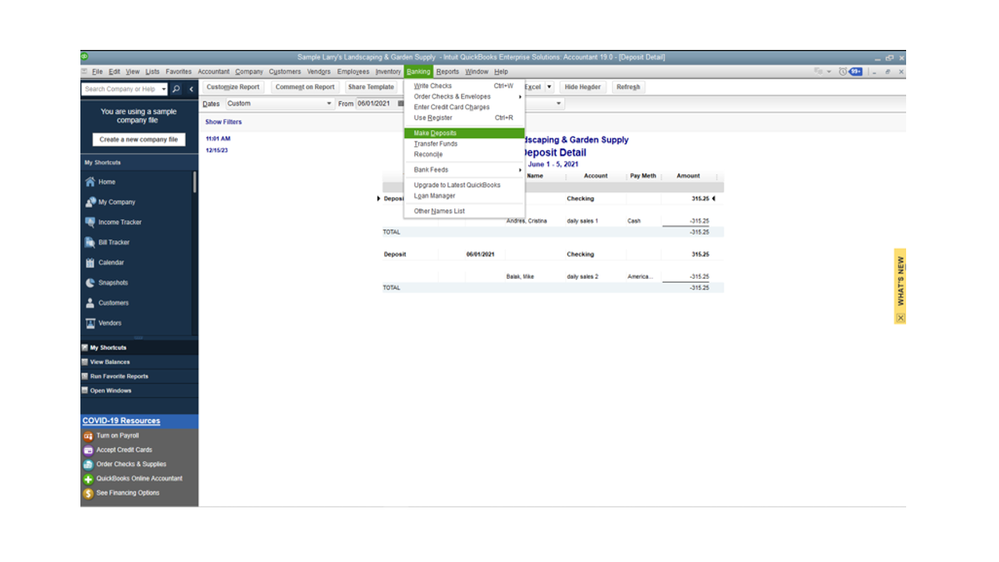The height and width of the screenshot is (562, 999).
Task: Click the From date field
Action: coord(375,103)
